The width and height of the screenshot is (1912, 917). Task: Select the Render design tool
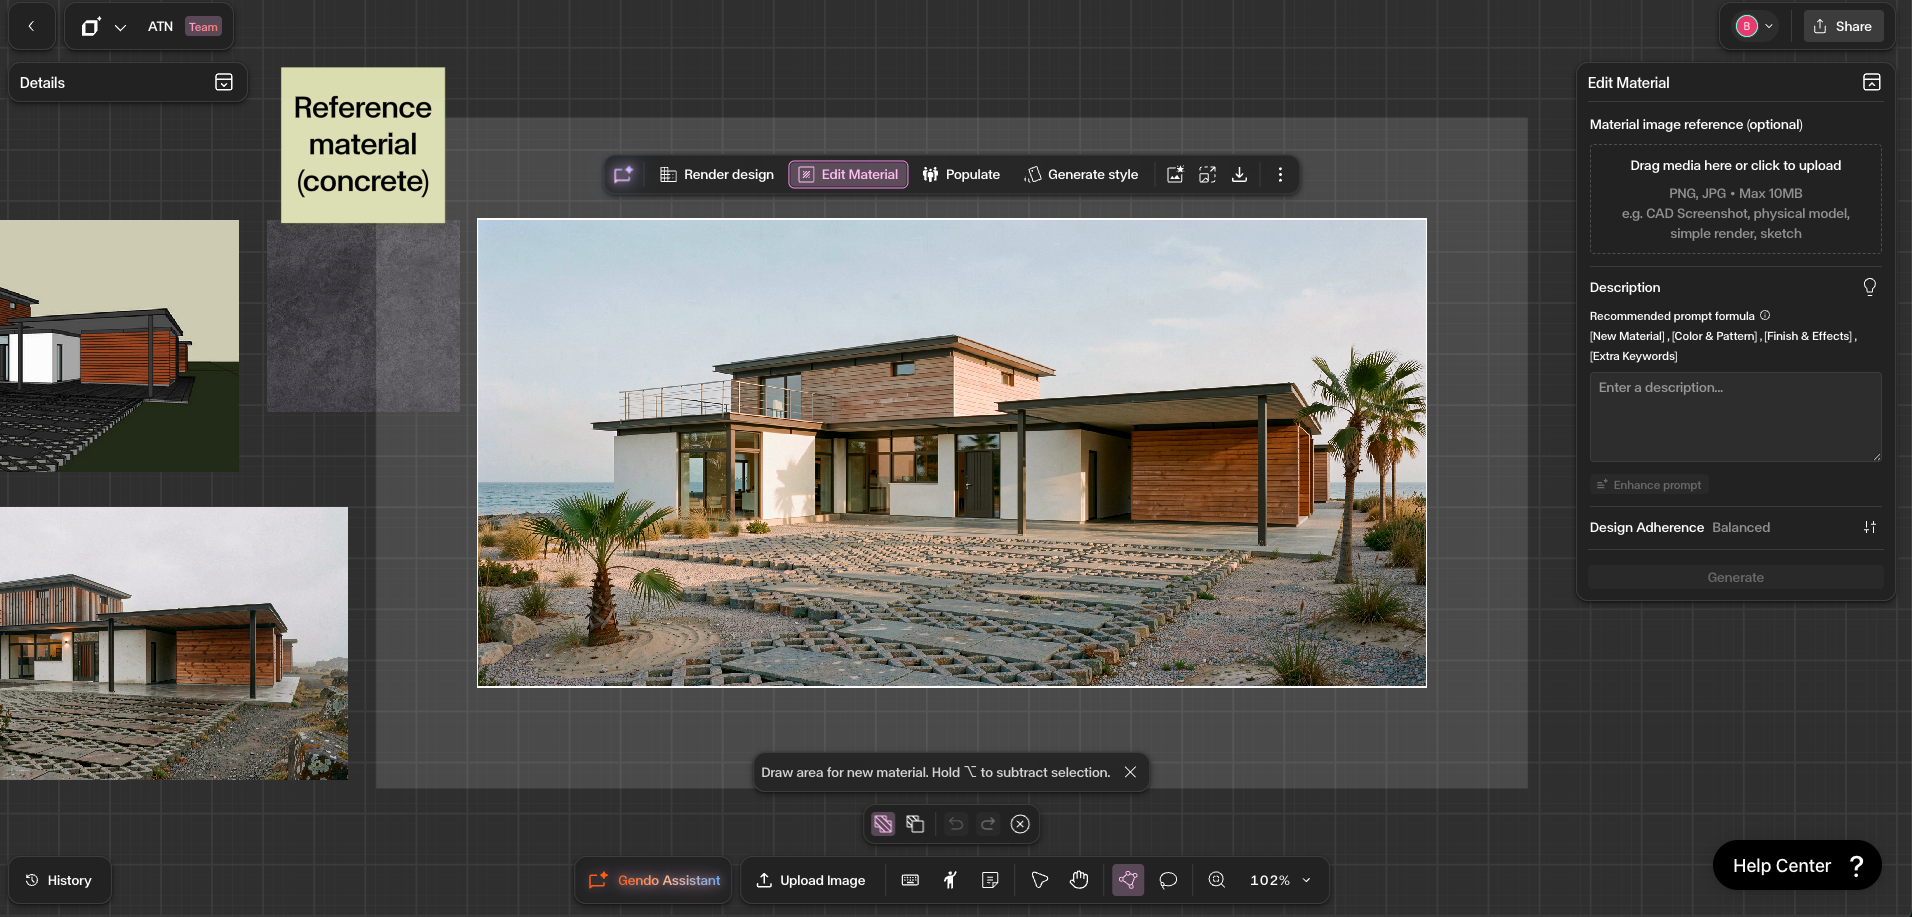point(715,174)
